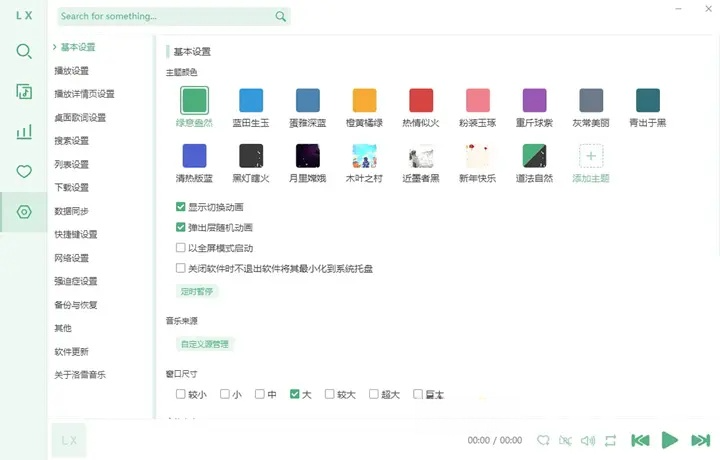
Task: Uncheck 显示切换动画 checkbox
Action: (x=180, y=207)
